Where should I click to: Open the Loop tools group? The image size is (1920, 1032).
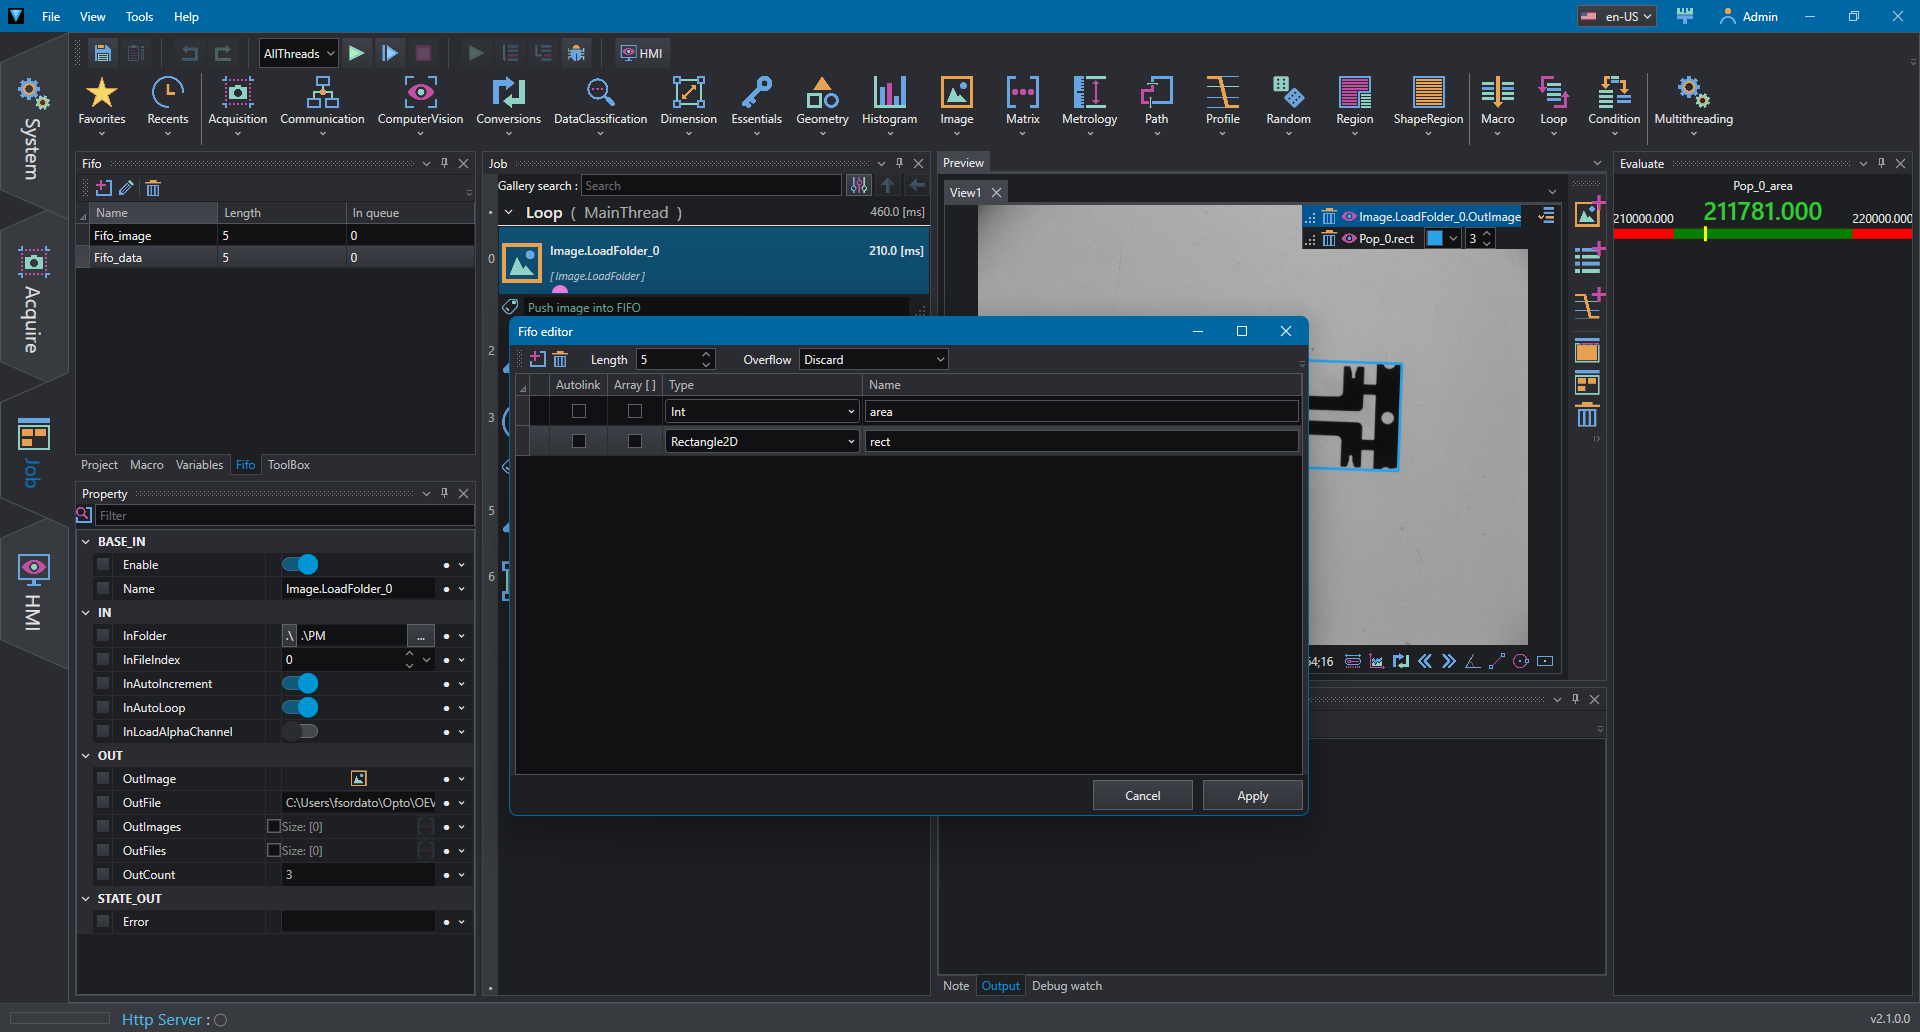(x=1554, y=103)
